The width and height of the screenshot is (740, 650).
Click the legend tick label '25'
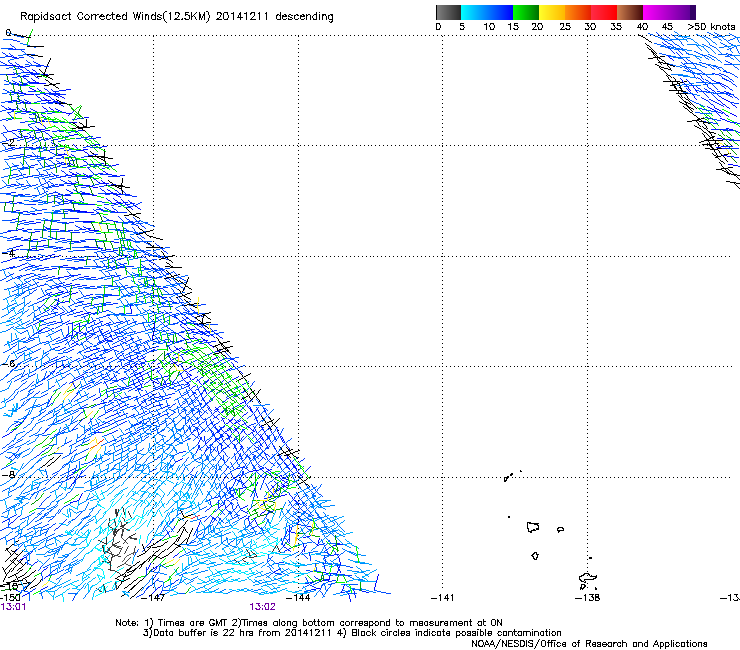pos(565,27)
